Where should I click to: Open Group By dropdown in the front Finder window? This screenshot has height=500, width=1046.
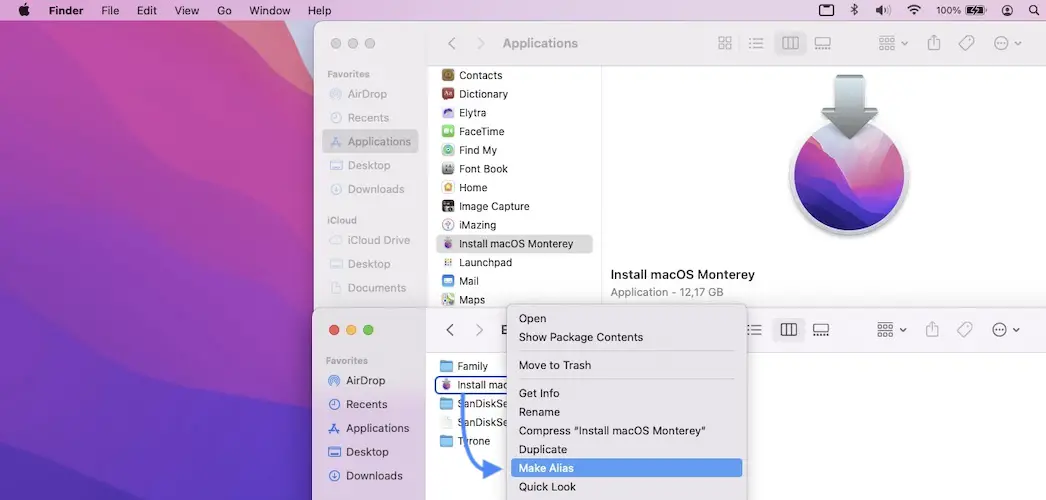[x=891, y=330]
